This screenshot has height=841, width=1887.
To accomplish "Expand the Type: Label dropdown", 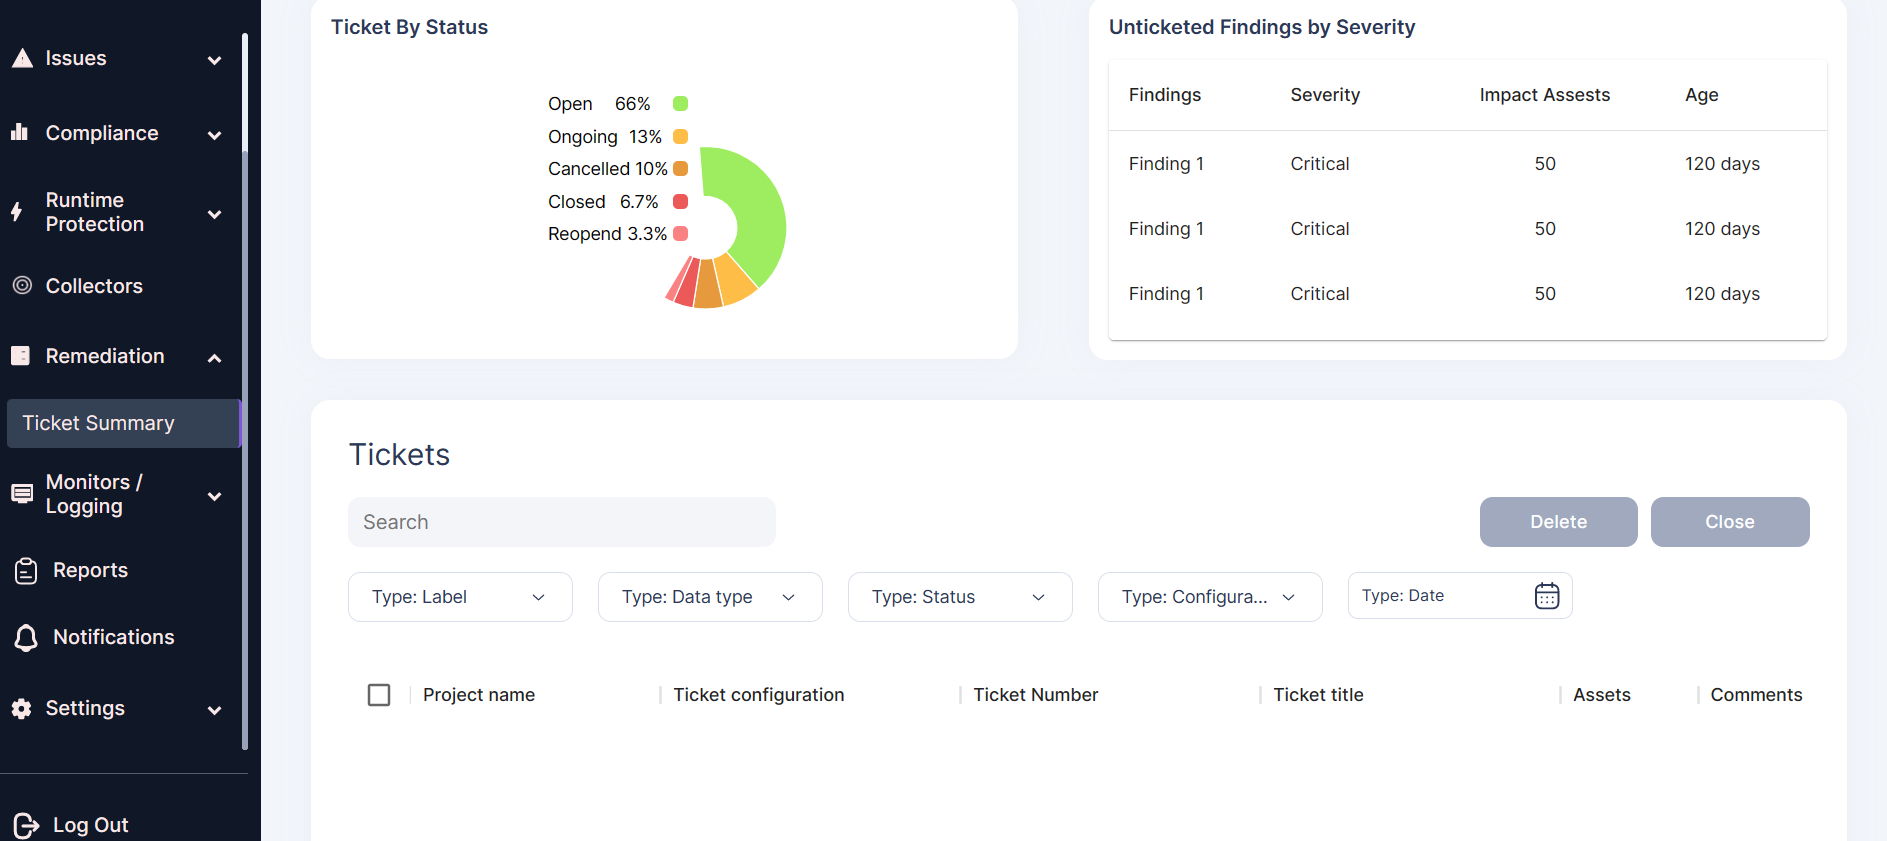I will pos(460,597).
